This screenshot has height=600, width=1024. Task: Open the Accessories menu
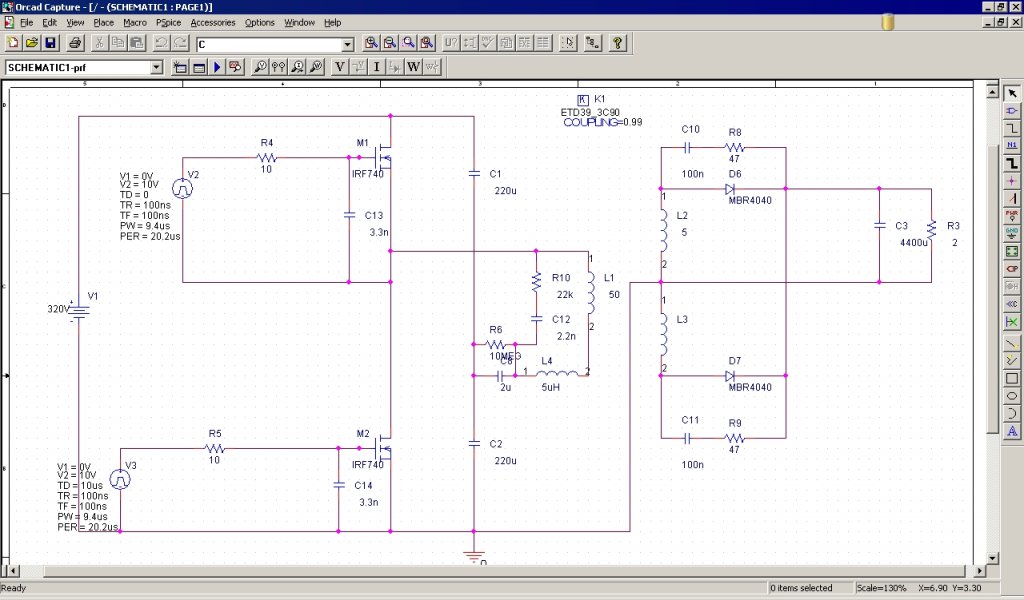tap(213, 22)
